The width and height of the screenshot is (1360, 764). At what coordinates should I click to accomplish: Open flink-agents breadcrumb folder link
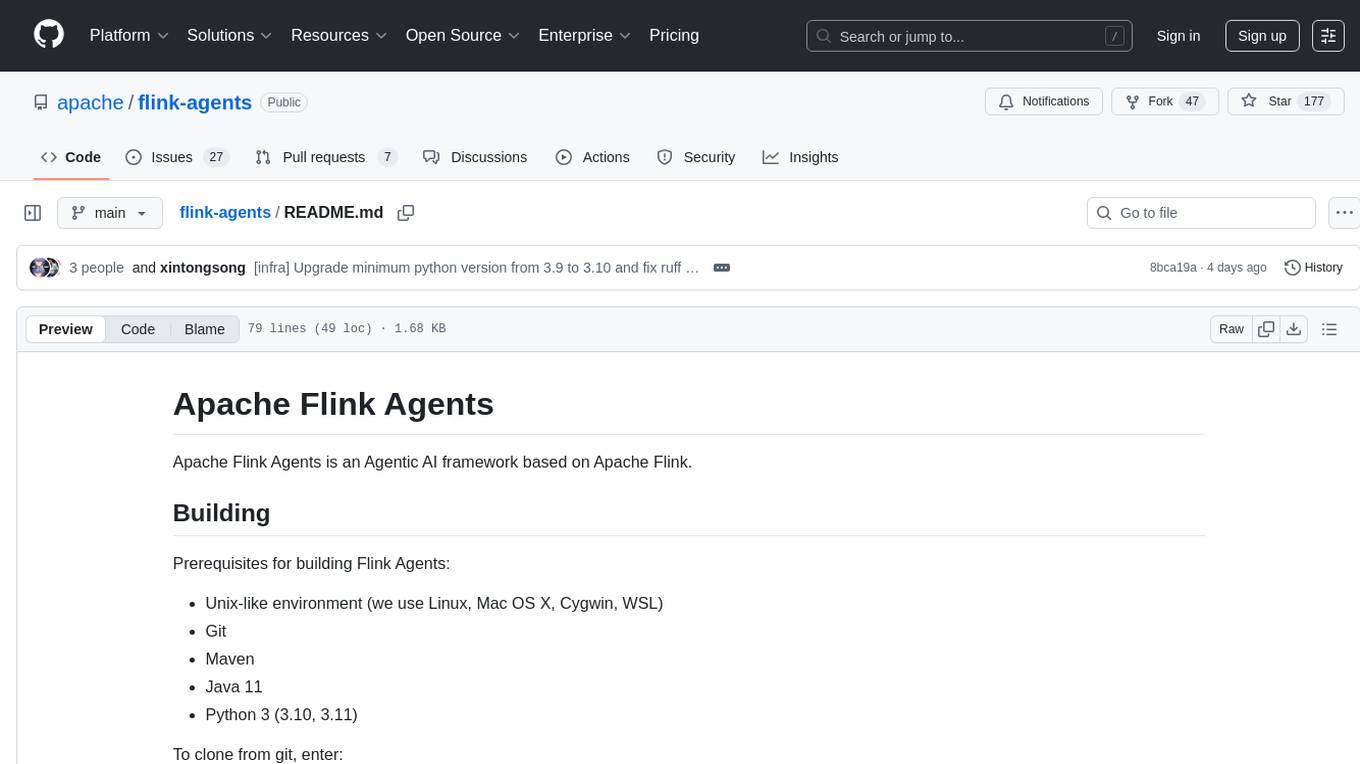coord(225,212)
